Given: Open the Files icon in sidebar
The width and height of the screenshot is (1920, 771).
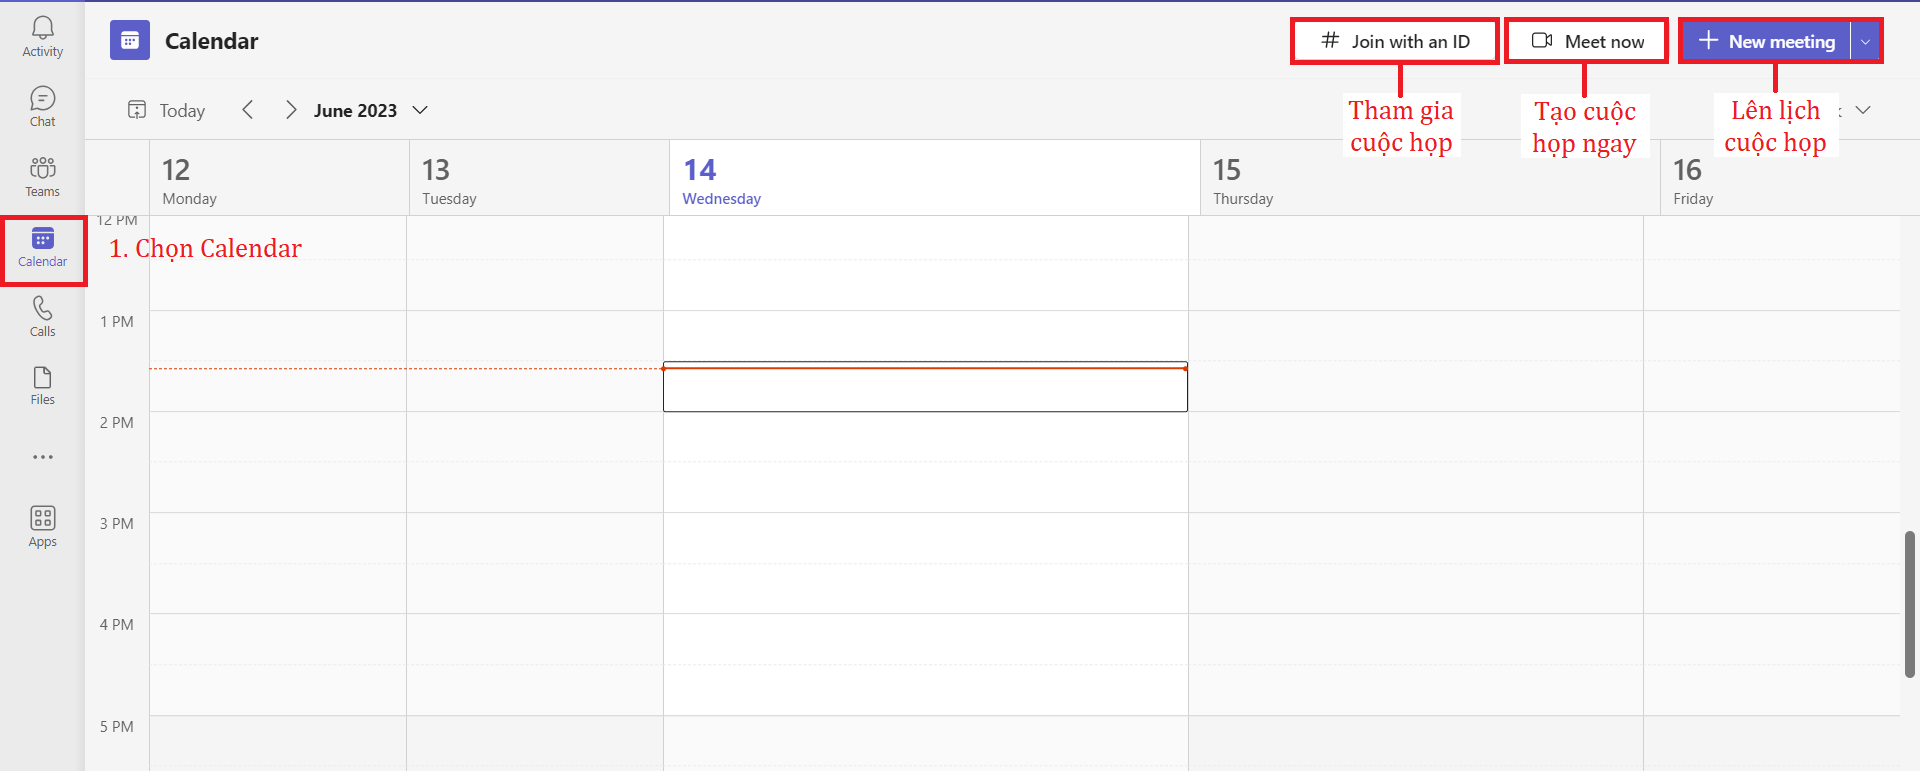Looking at the screenshot, I should [42, 385].
